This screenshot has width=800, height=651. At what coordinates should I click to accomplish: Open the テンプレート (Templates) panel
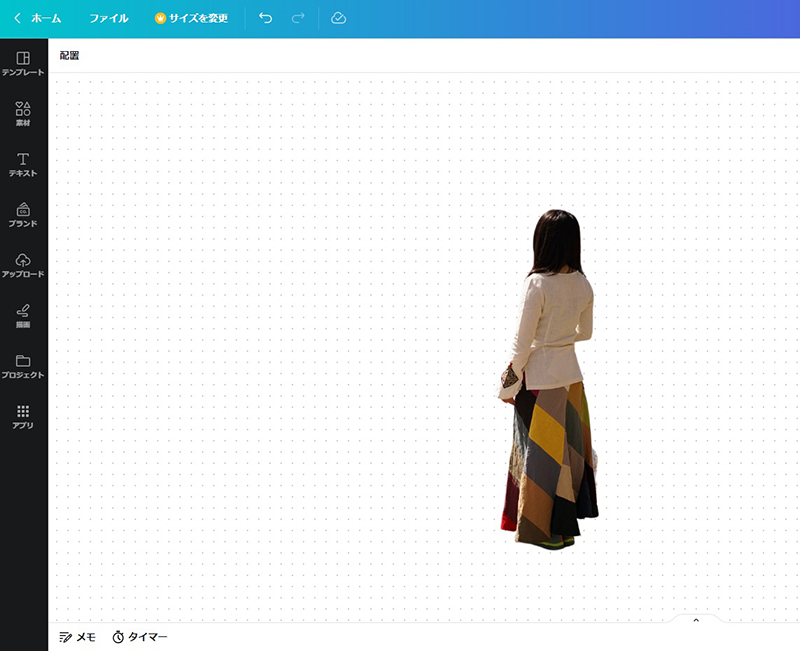point(22,60)
